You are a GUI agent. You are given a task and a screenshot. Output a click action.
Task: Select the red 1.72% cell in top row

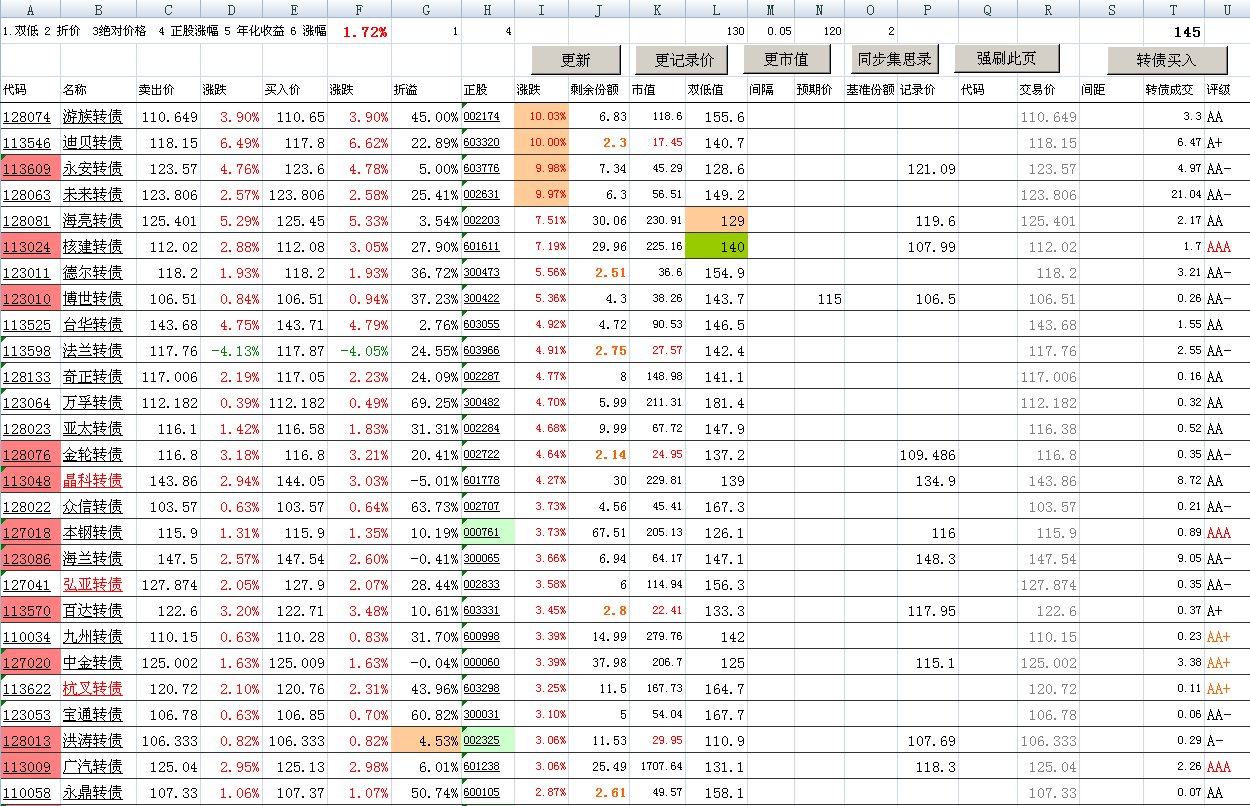pyautogui.click(x=364, y=32)
